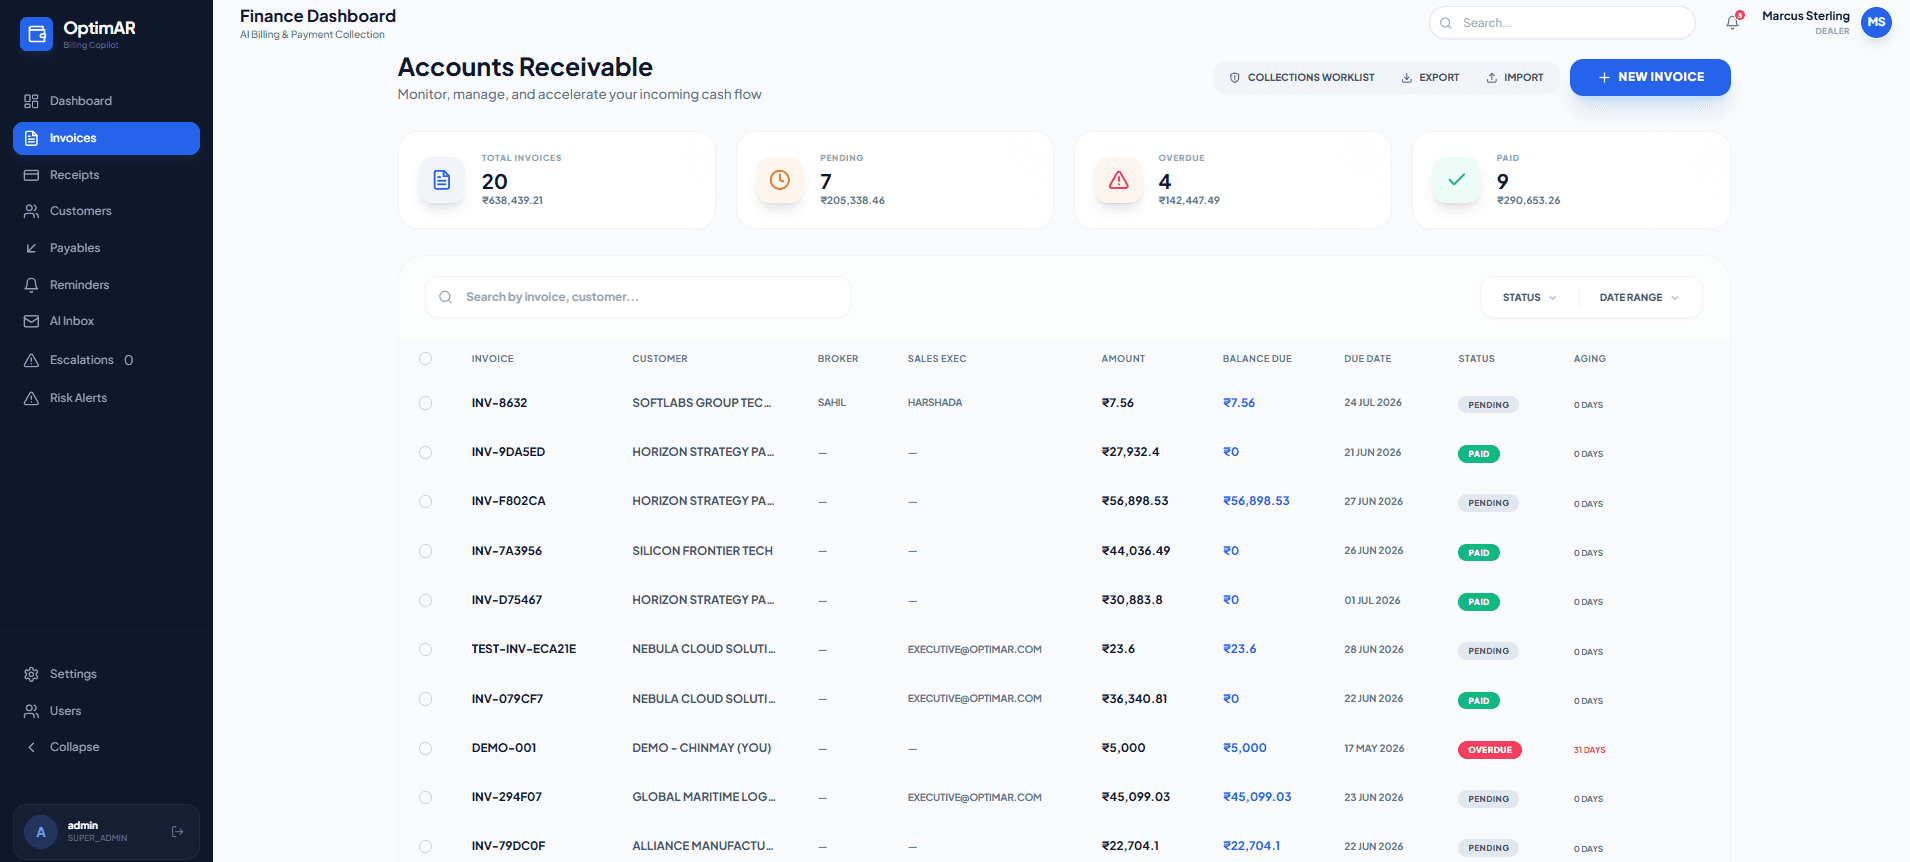
Task: Select the checkbox for INV-7A3956
Action: [426, 551]
